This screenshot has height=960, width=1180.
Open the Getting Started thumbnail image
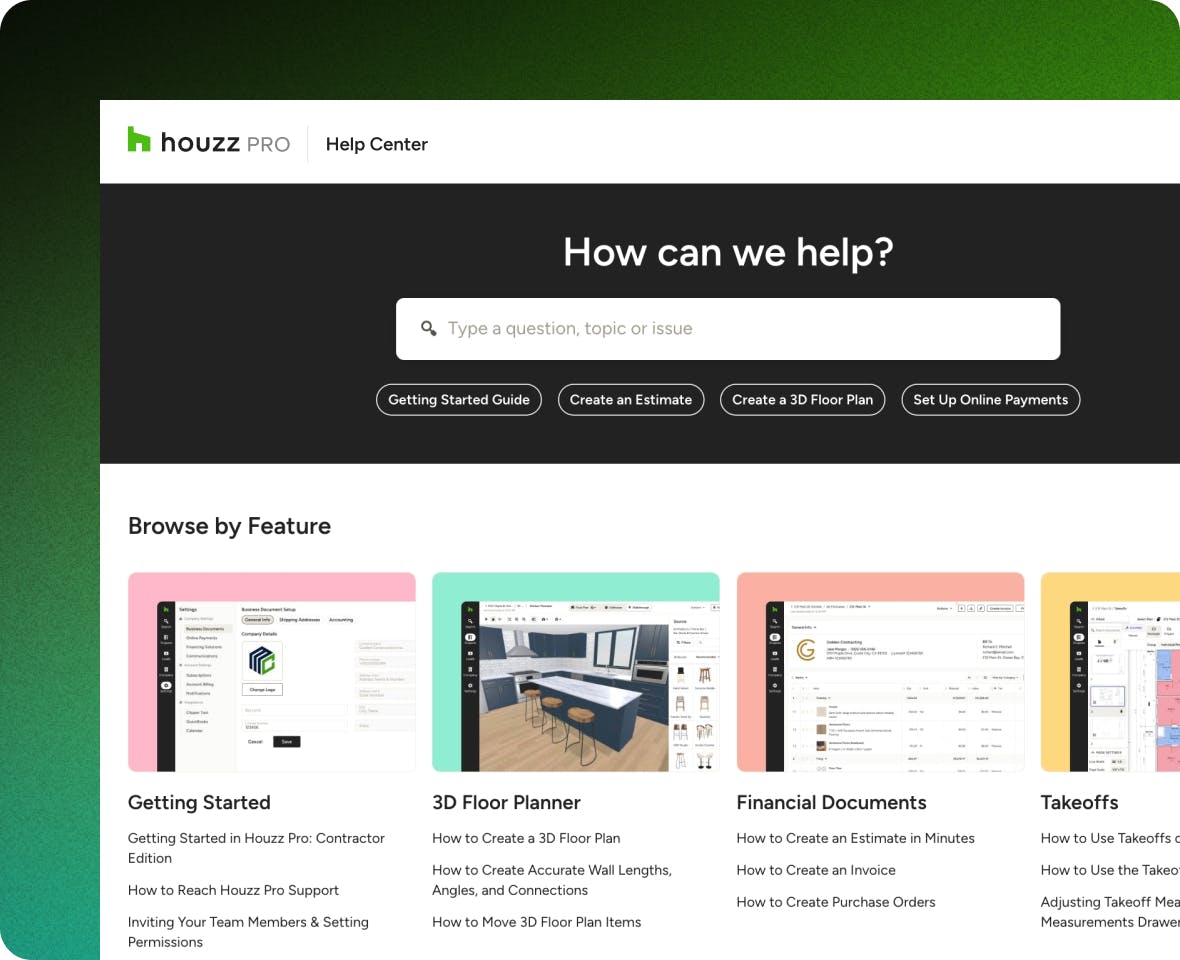tap(272, 672)
